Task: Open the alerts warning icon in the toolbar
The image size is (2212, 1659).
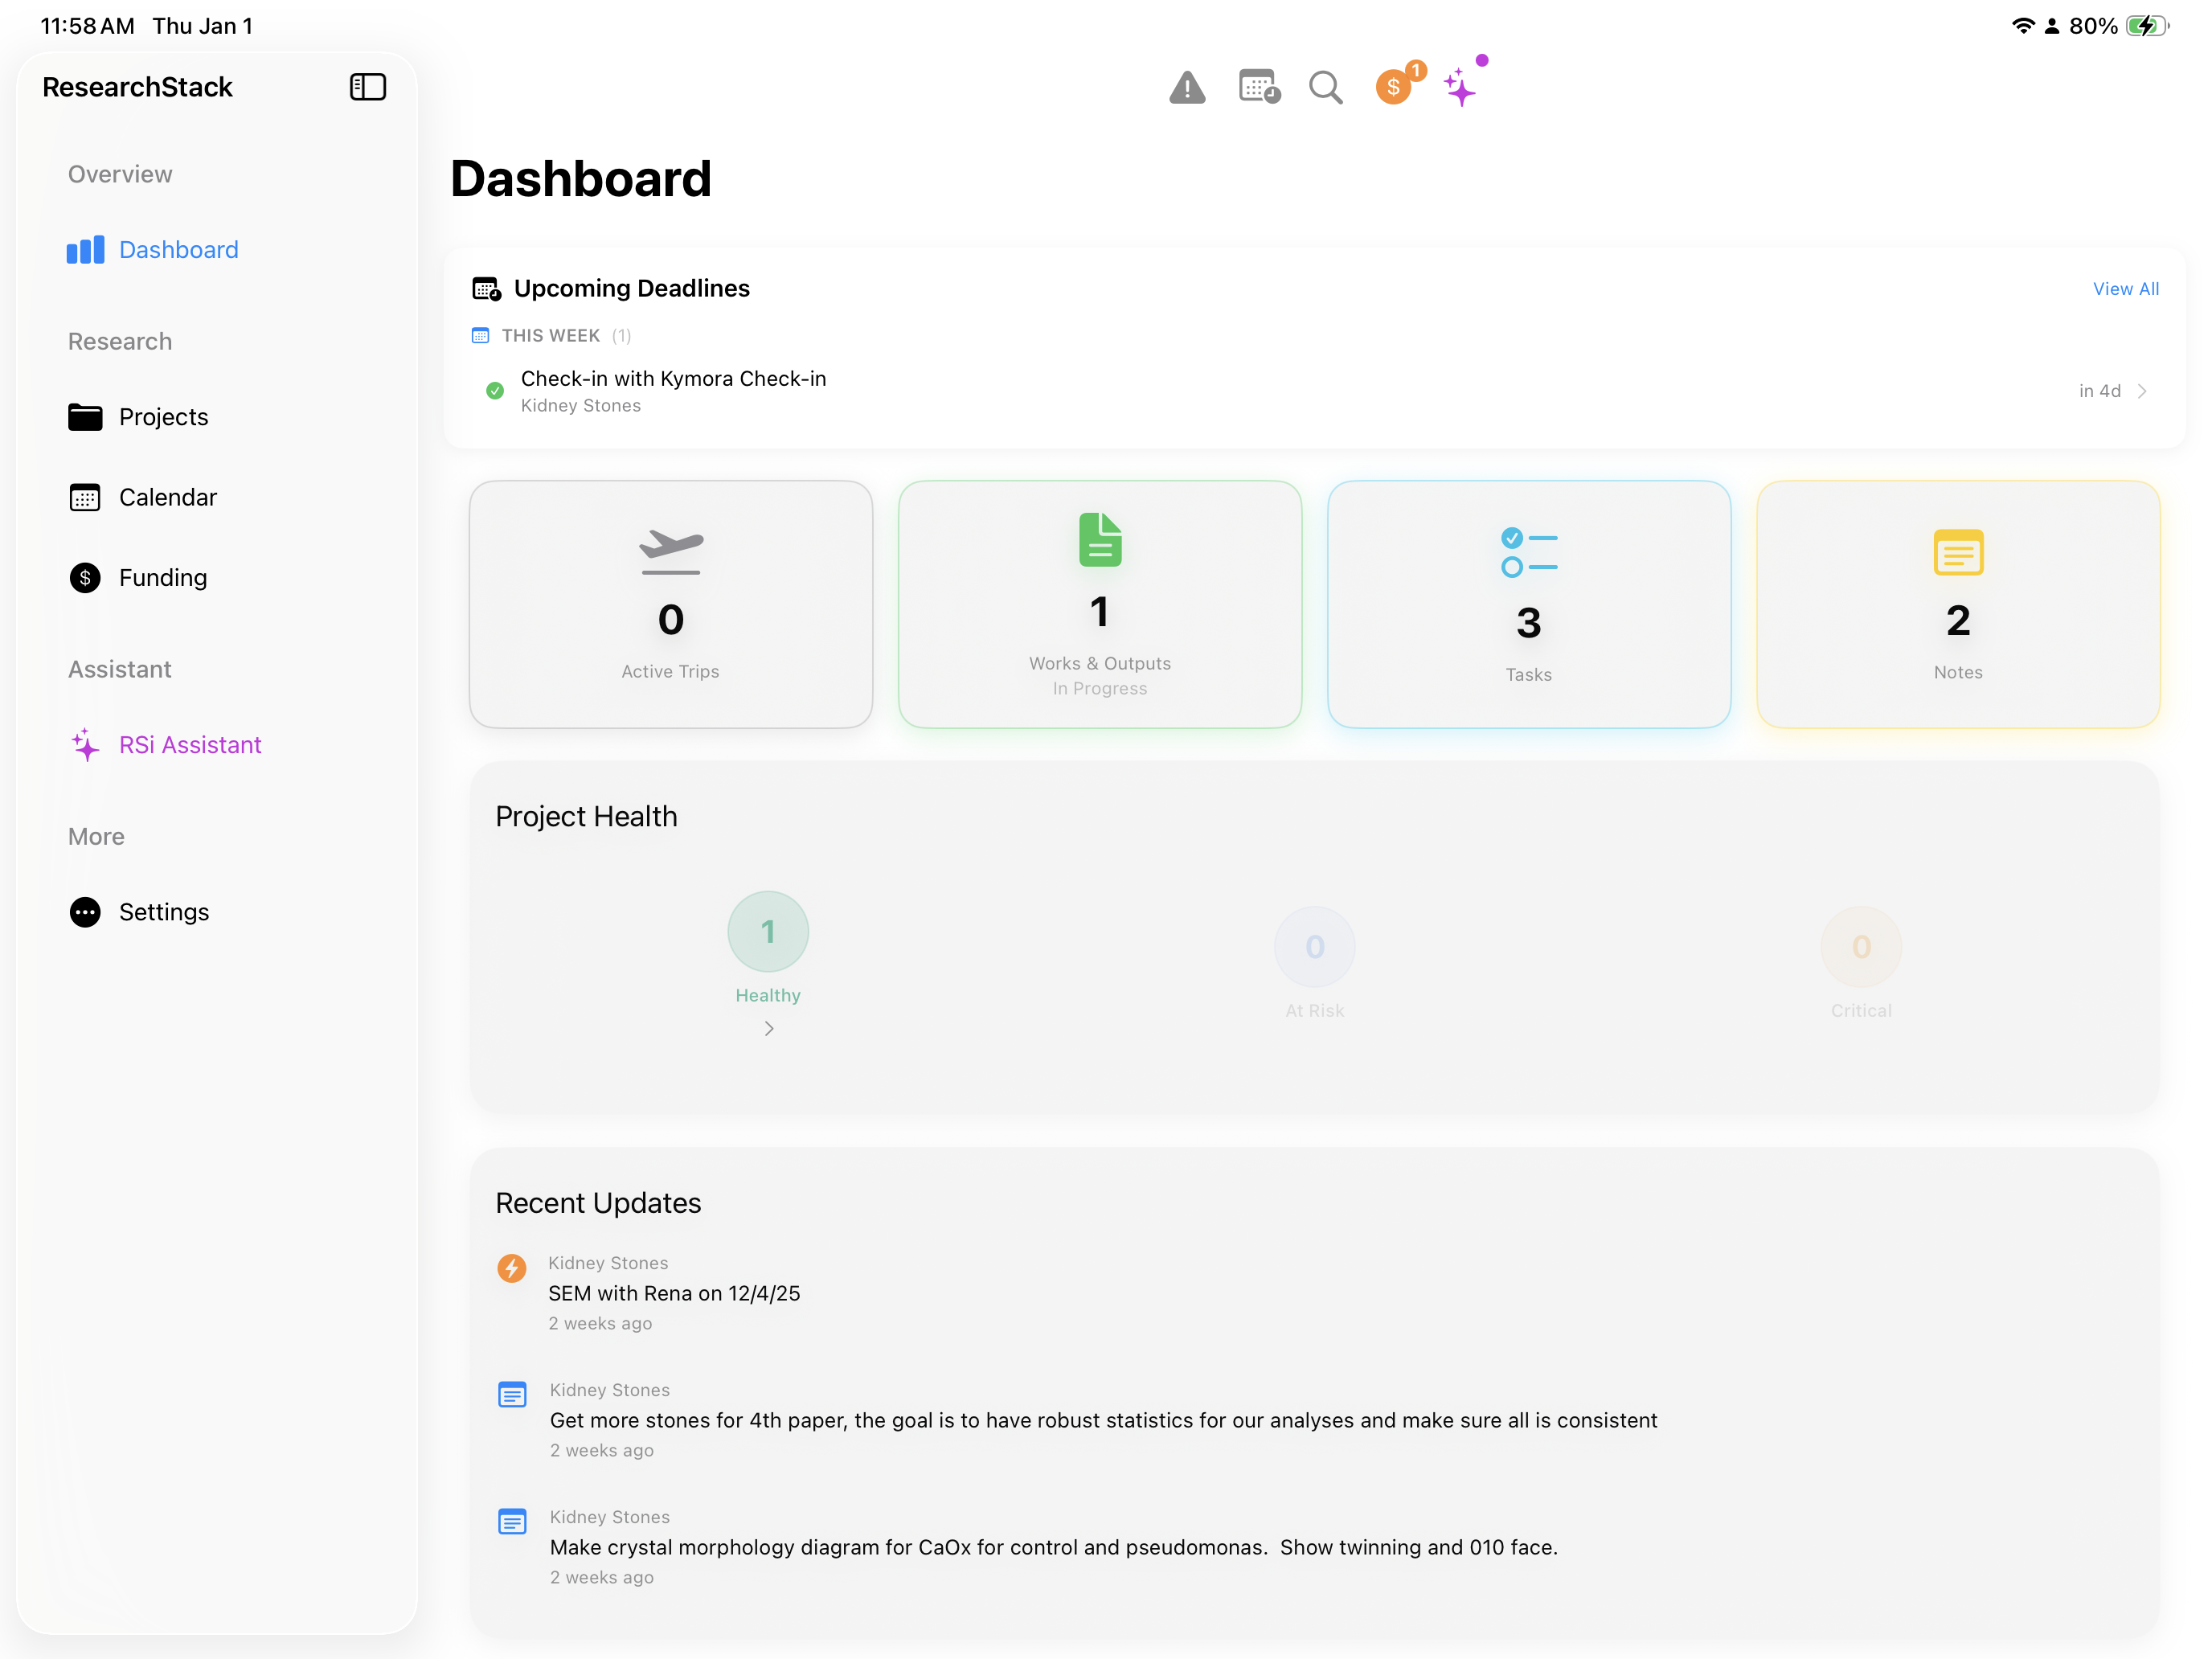Action: 1187,87
